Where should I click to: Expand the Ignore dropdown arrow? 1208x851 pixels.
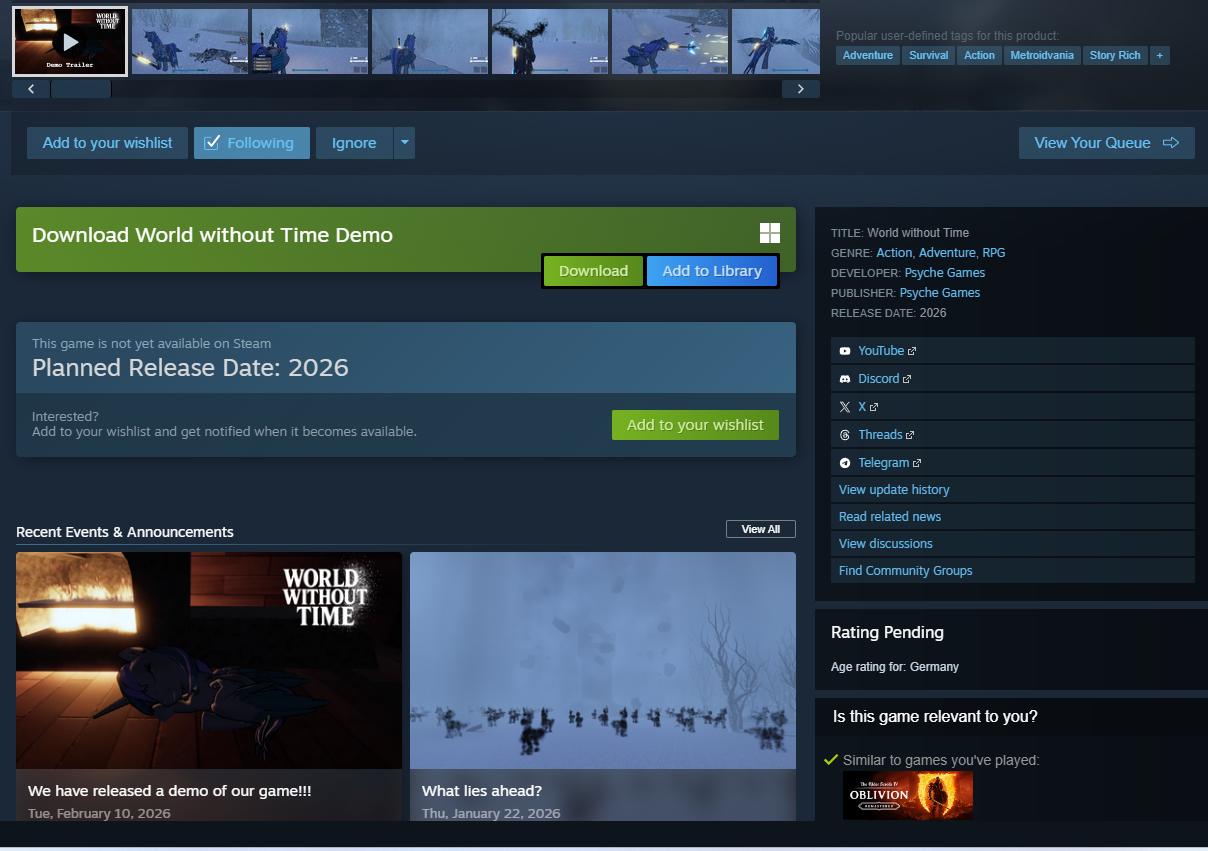pyautogui.click(x=405, y=143)
